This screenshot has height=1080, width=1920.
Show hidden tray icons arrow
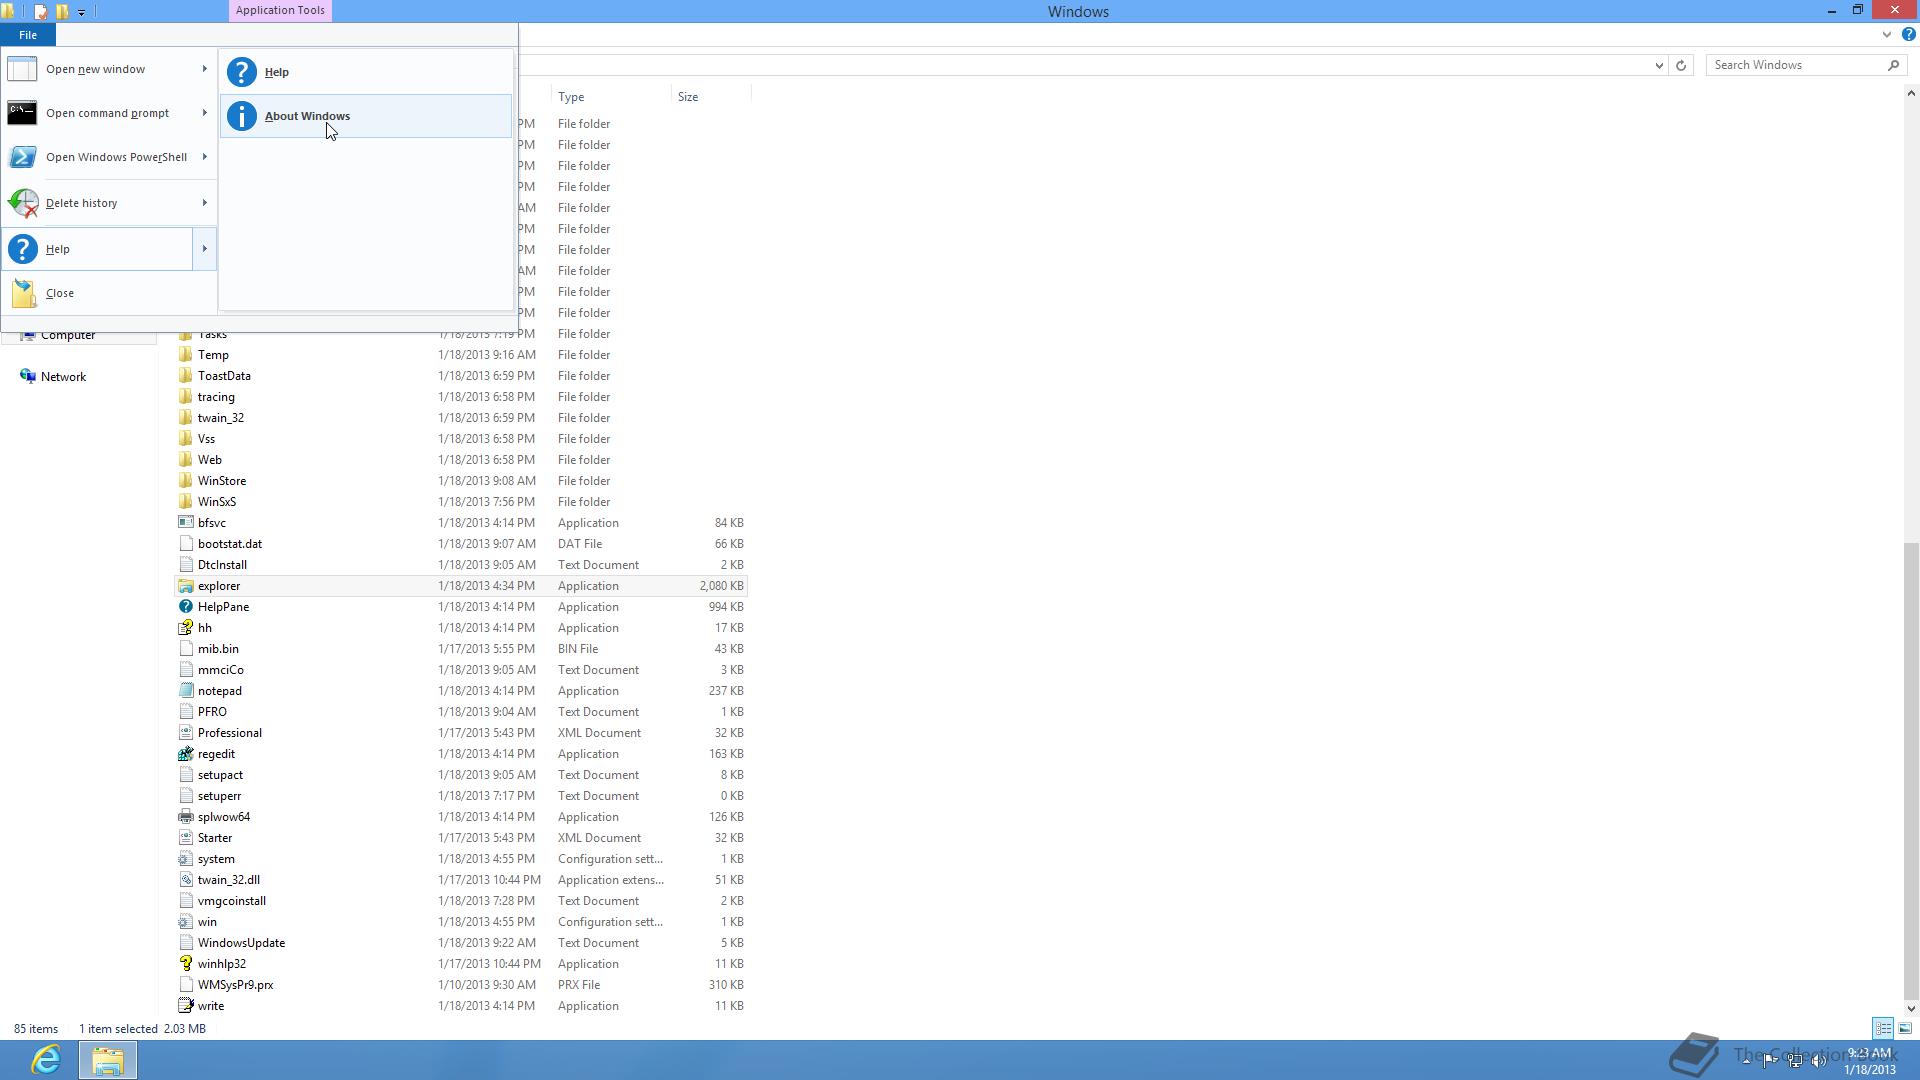point(1746,1060)
